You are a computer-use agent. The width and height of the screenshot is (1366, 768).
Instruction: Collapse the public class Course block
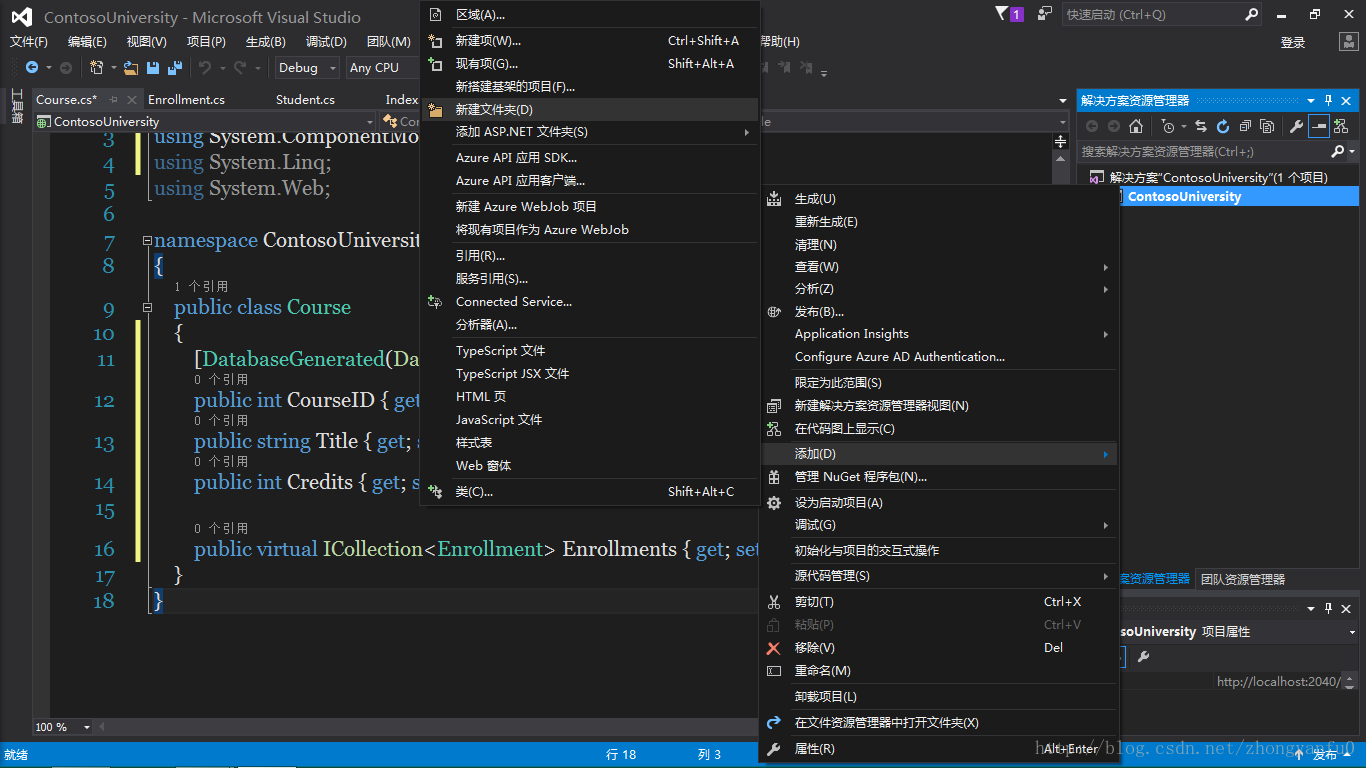tap(147, 308)
